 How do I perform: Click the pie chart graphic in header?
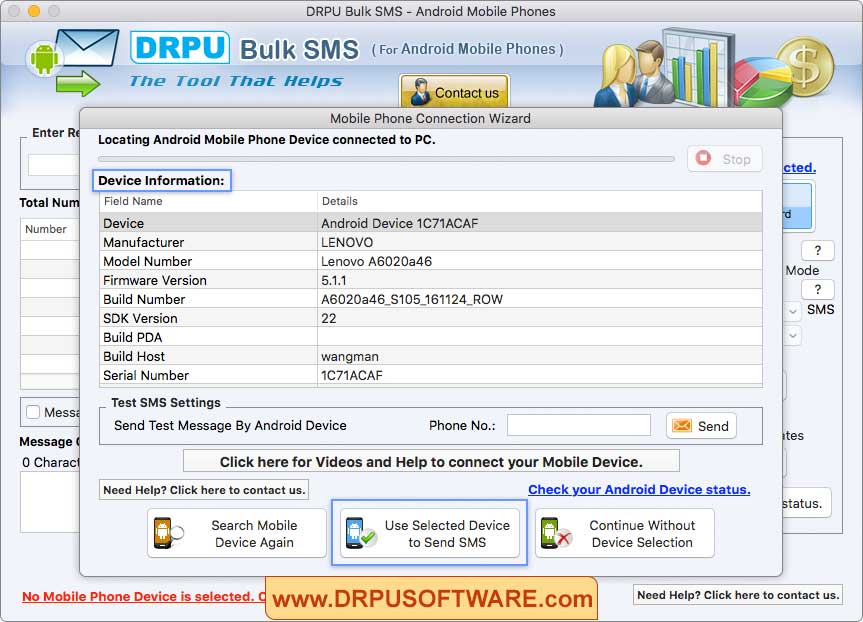tap(762, 83)
